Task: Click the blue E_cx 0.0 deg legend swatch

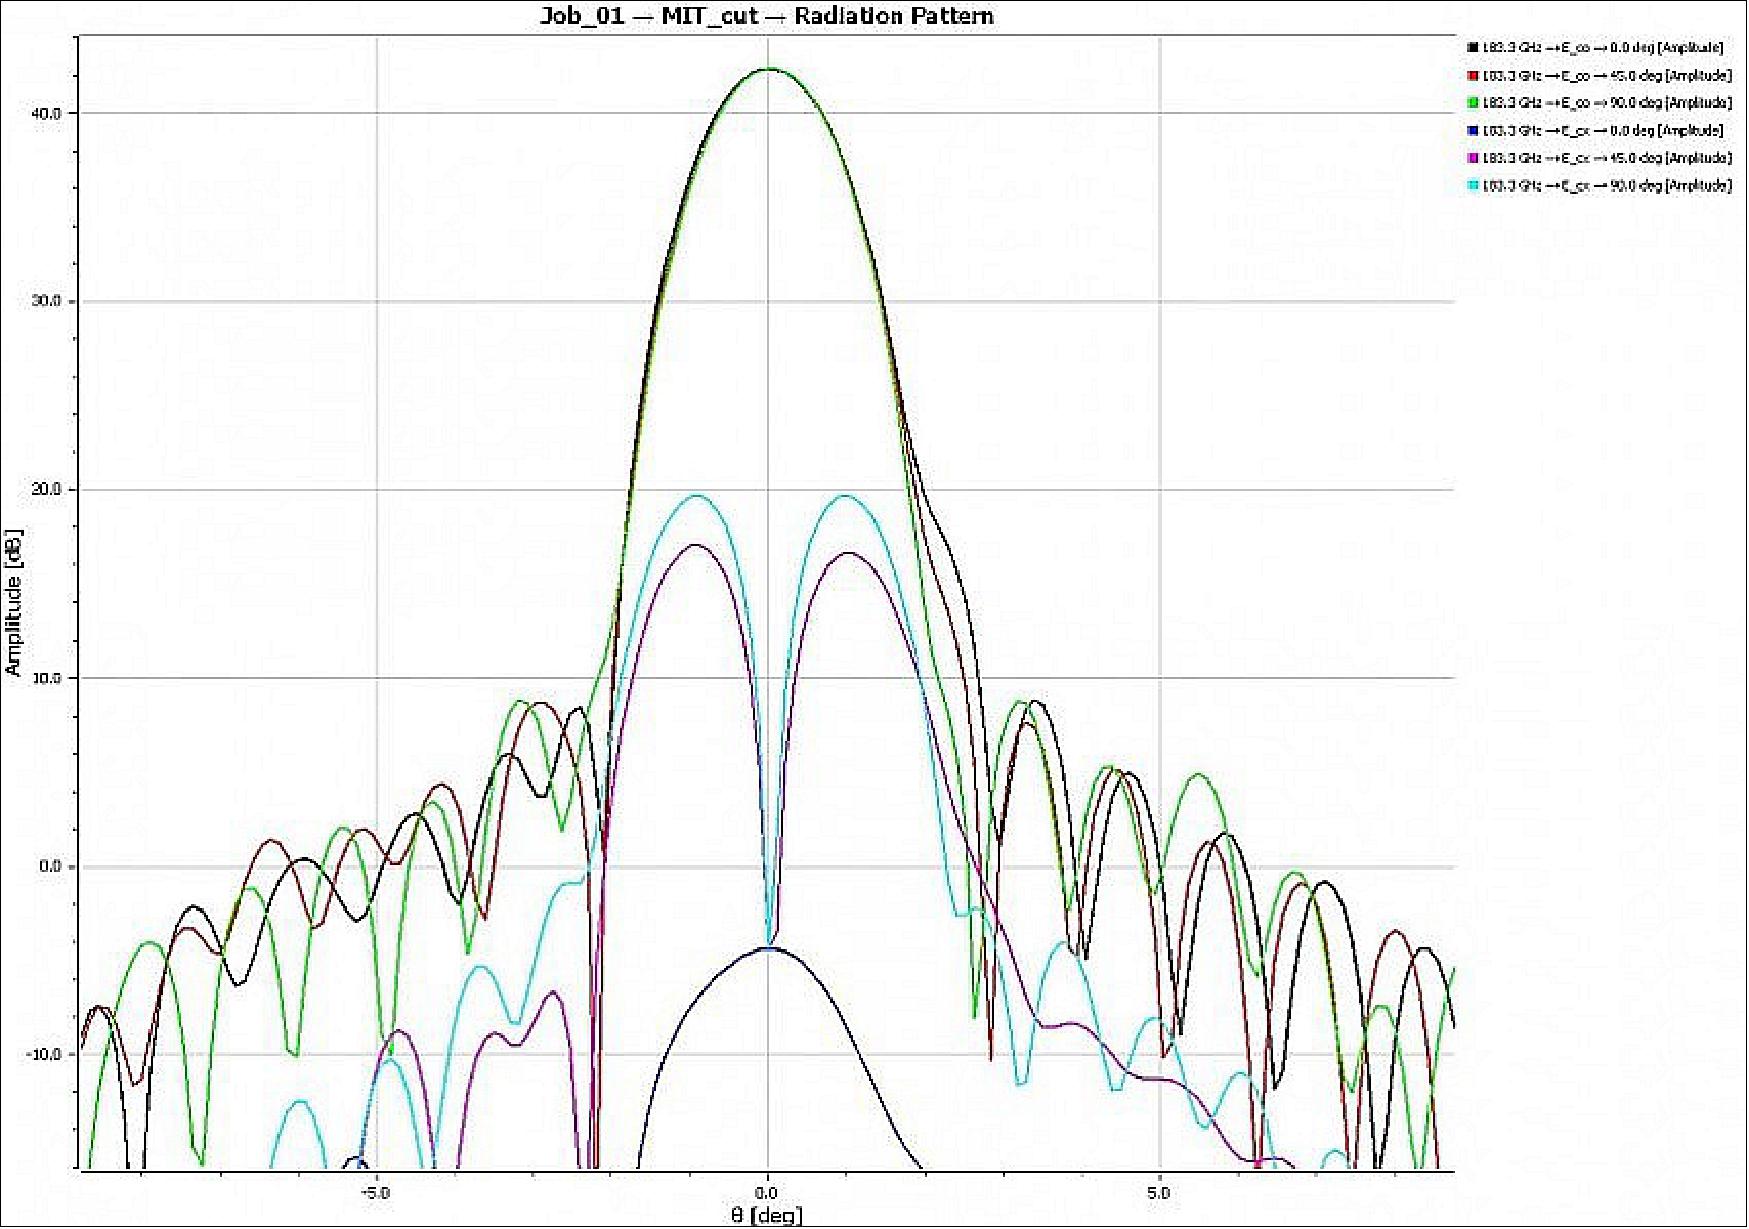Action: coord(1472,131)
